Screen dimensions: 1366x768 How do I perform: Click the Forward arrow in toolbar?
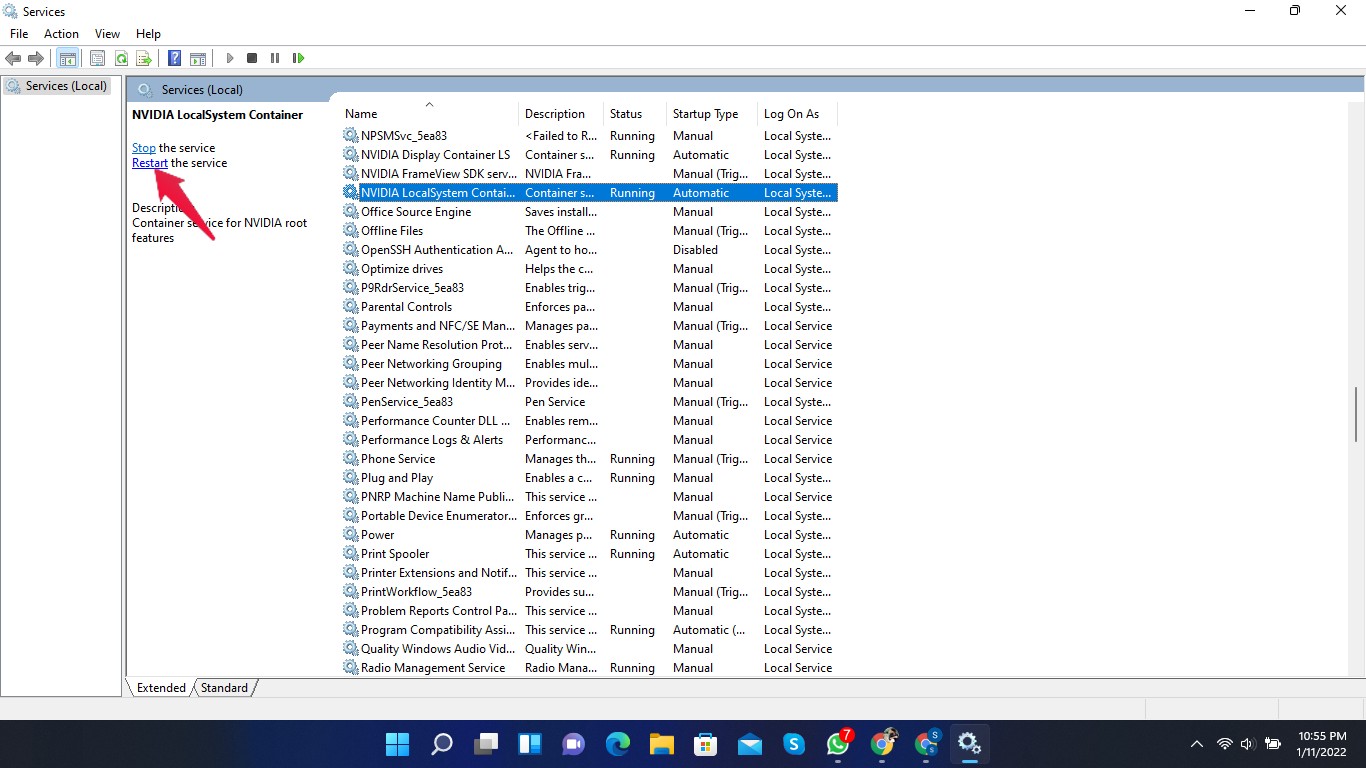tap(36, 59)
